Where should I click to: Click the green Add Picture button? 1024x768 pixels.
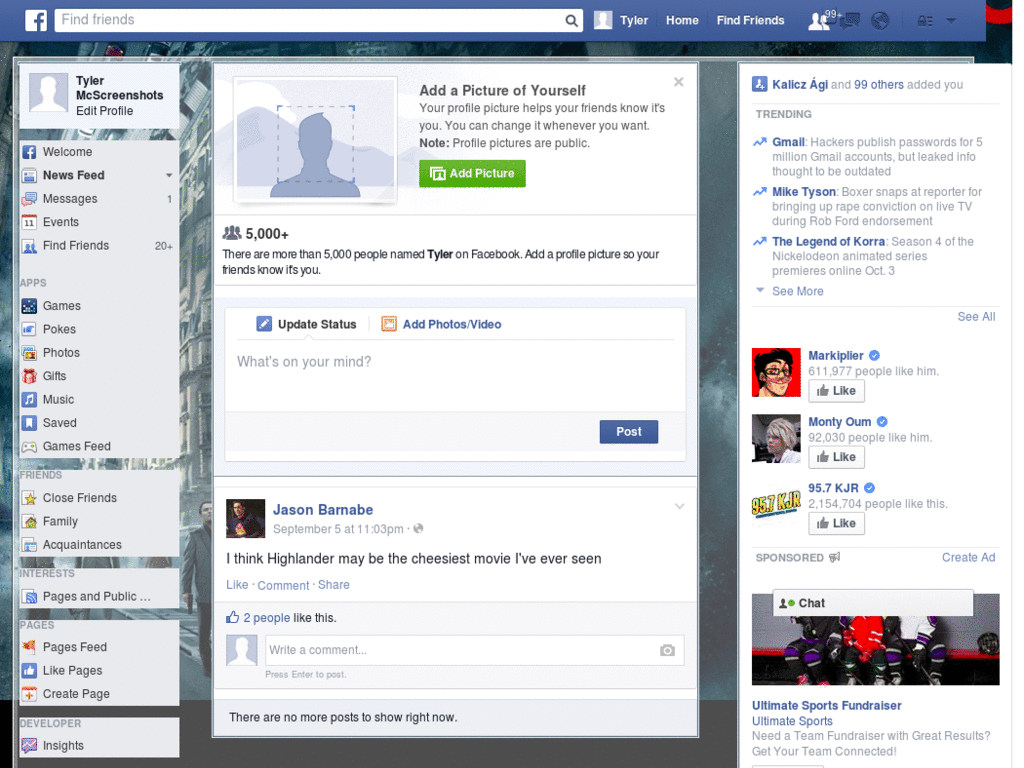[x=472, y=174]
